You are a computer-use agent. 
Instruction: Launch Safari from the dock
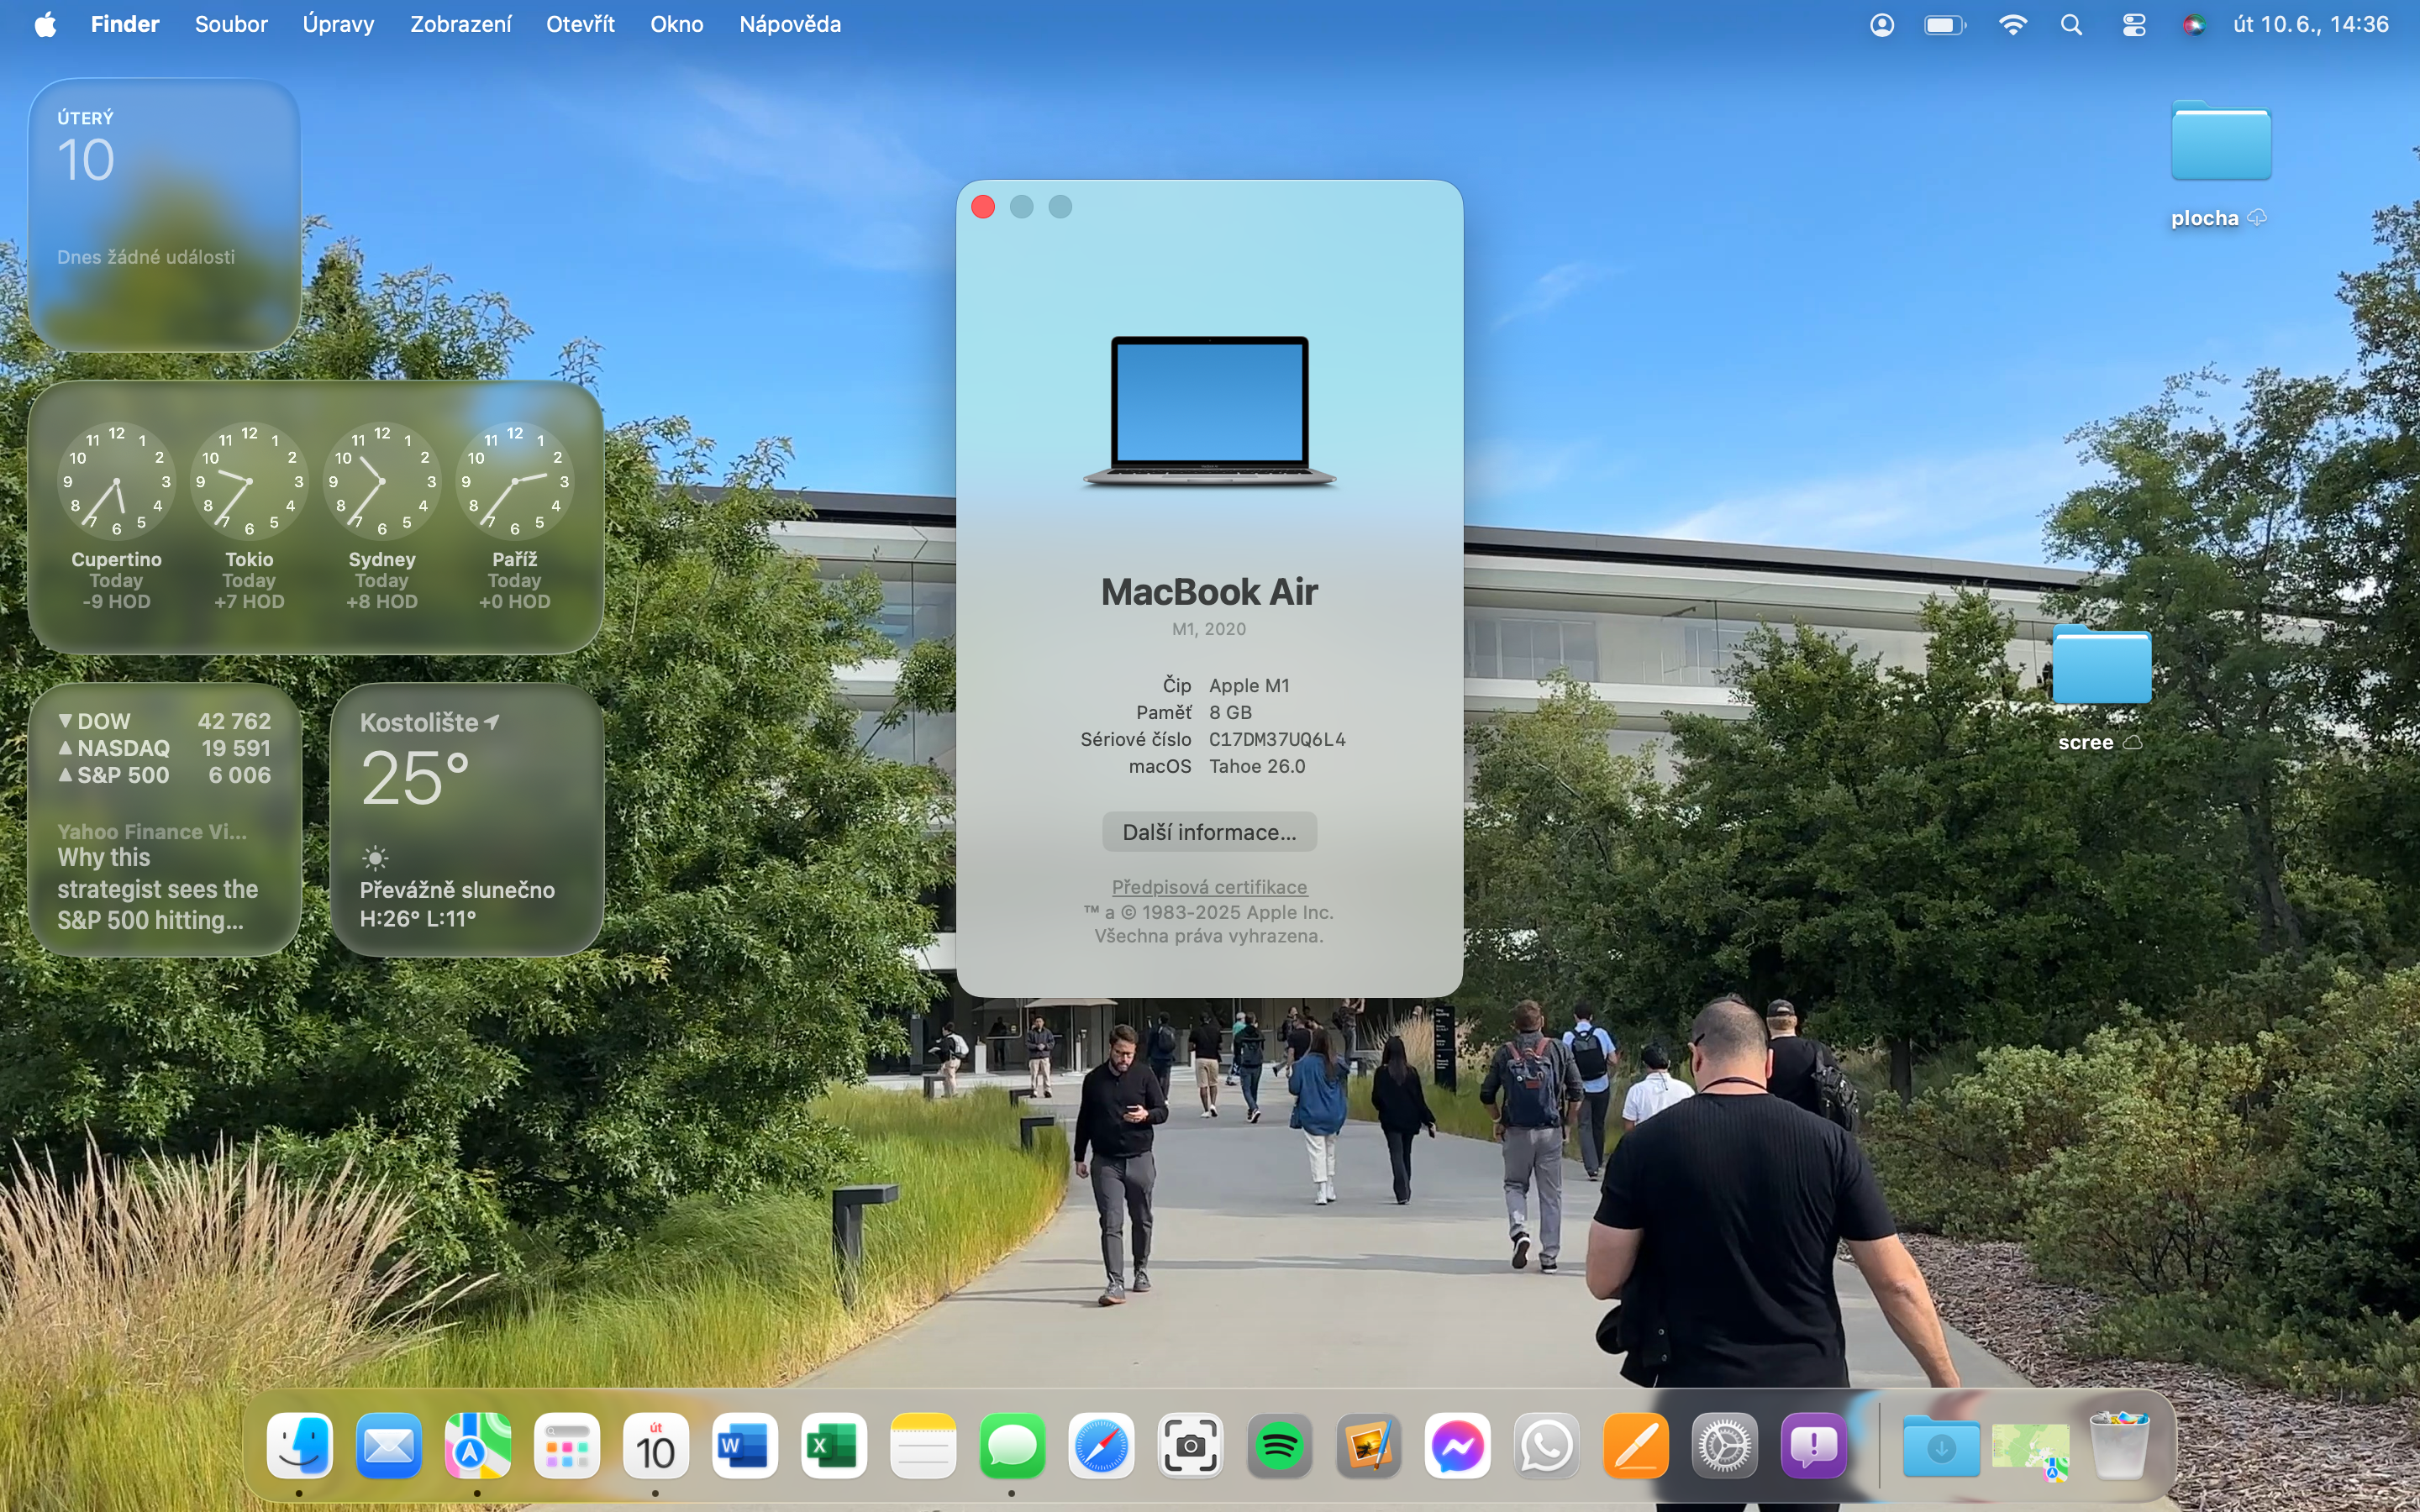(1101, 1446)
